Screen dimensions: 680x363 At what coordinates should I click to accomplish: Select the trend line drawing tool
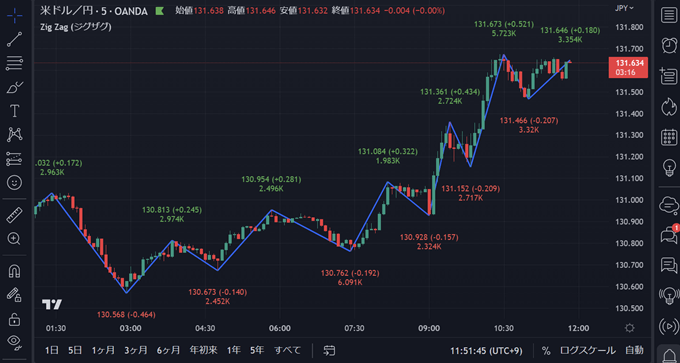click(14, 39)
